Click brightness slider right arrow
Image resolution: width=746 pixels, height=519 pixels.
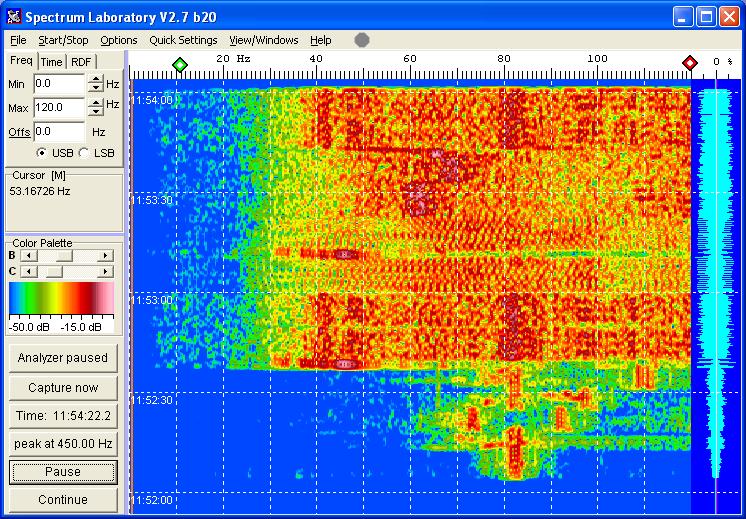point(105,256)
